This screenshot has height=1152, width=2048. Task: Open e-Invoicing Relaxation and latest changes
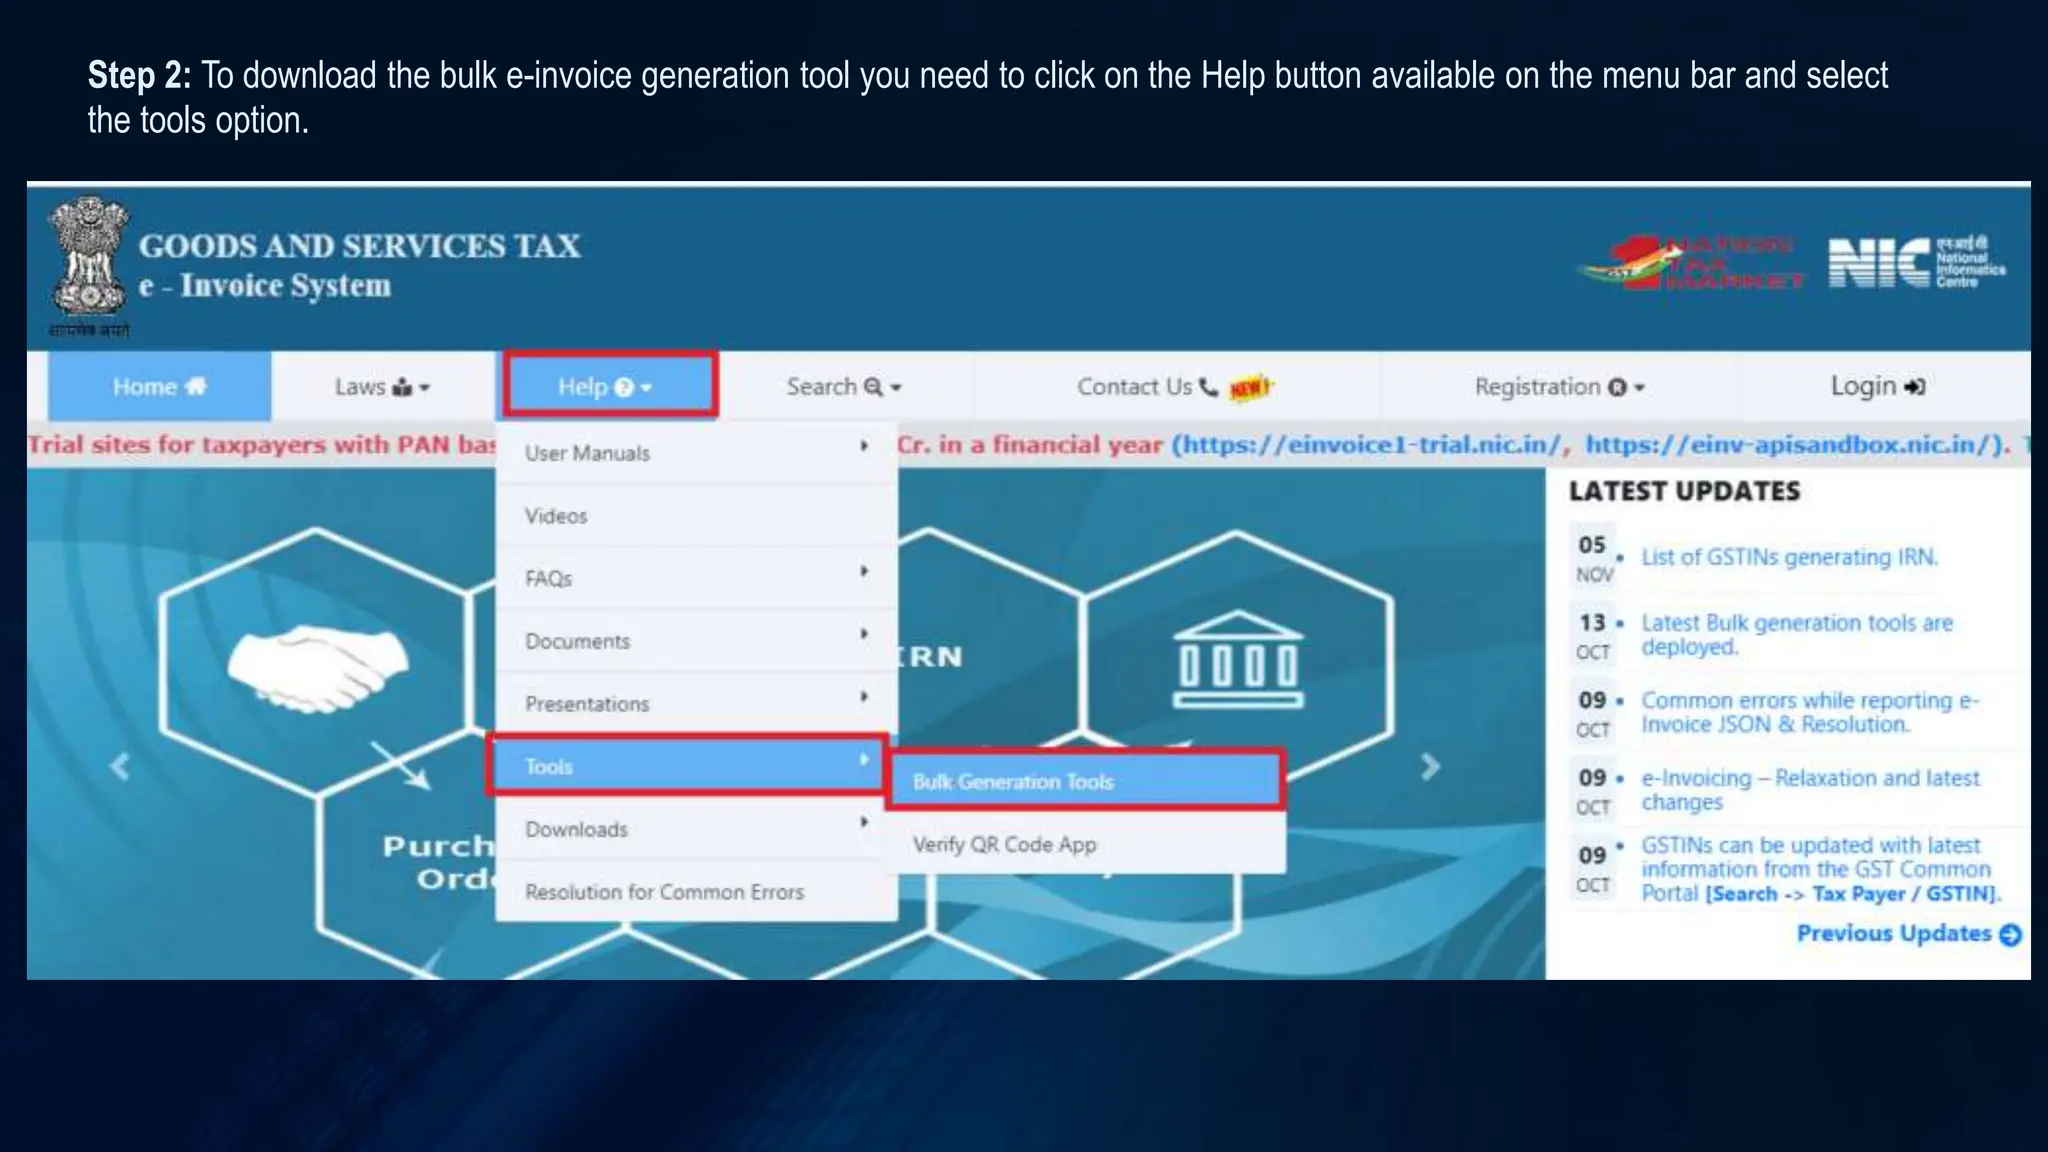[x=1810, y=790]
